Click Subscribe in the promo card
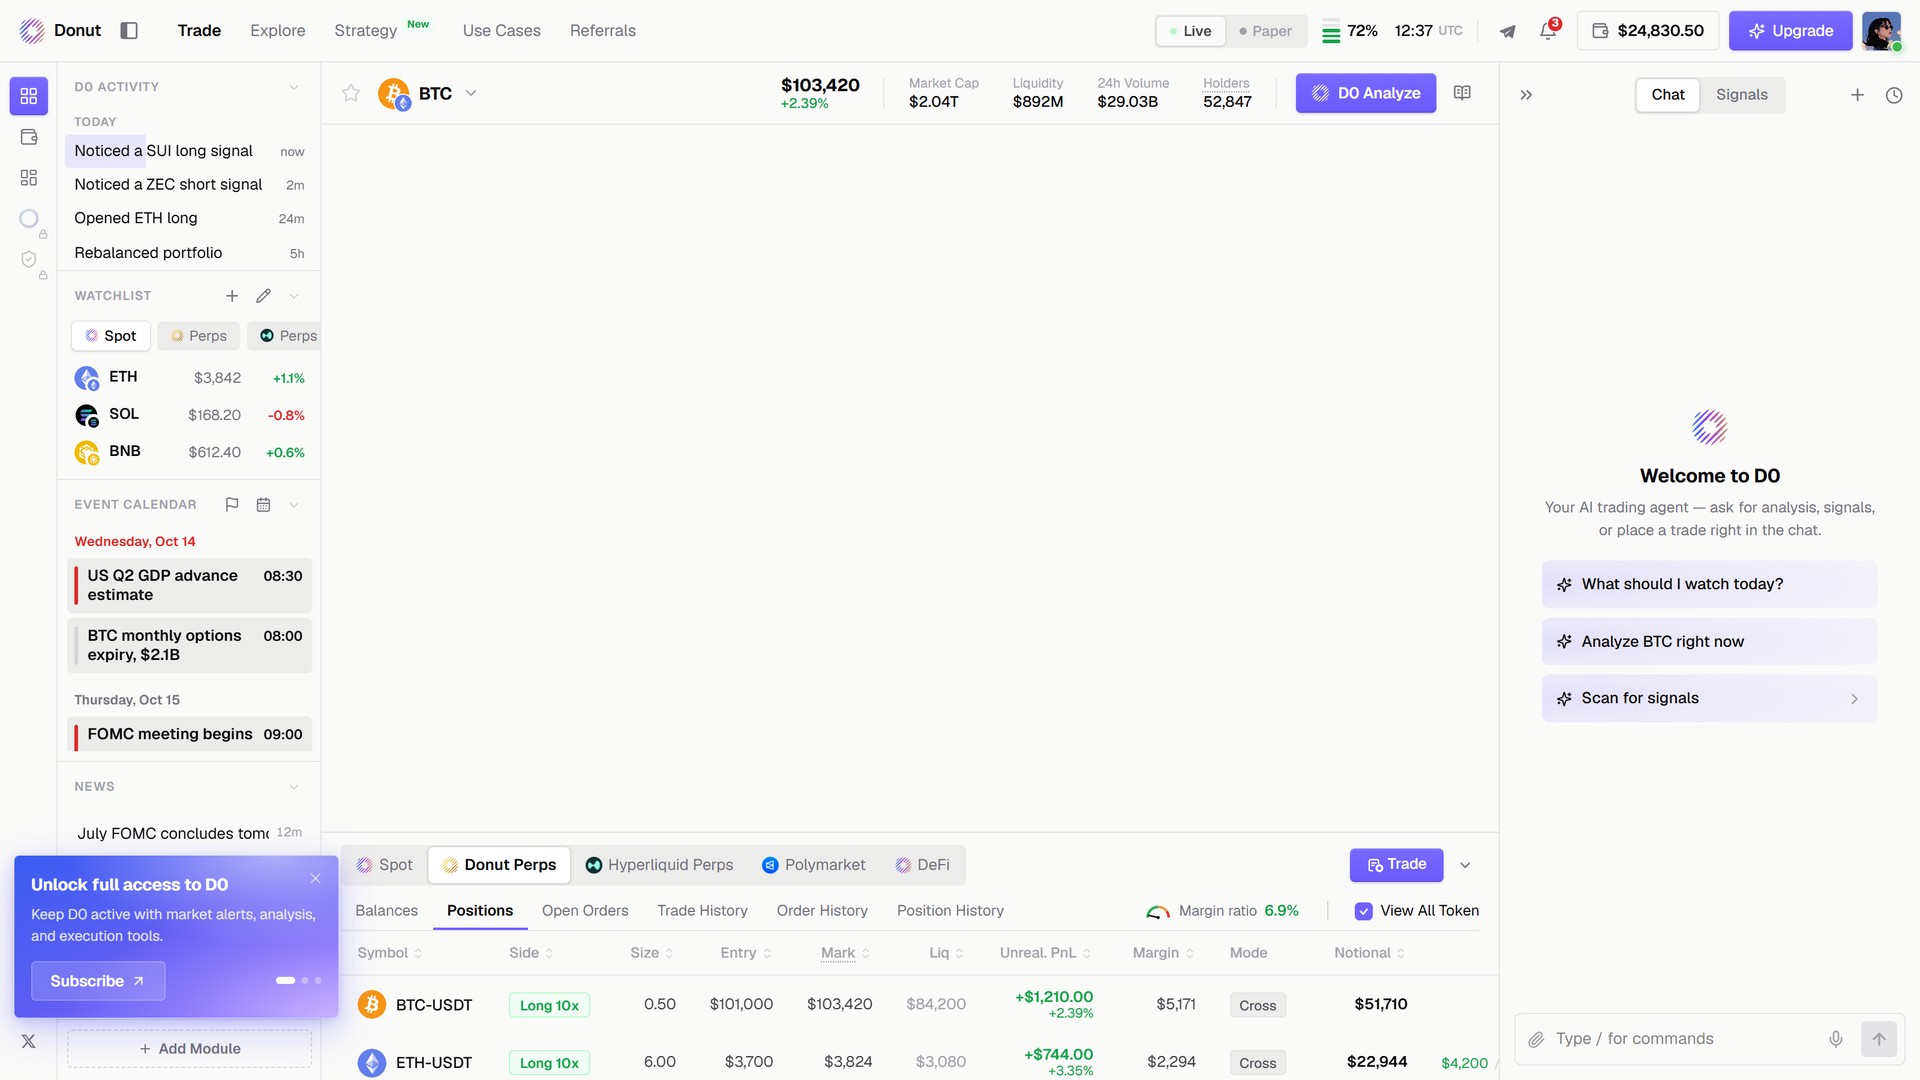1920x1080 pixels. (x=98, y=981)
